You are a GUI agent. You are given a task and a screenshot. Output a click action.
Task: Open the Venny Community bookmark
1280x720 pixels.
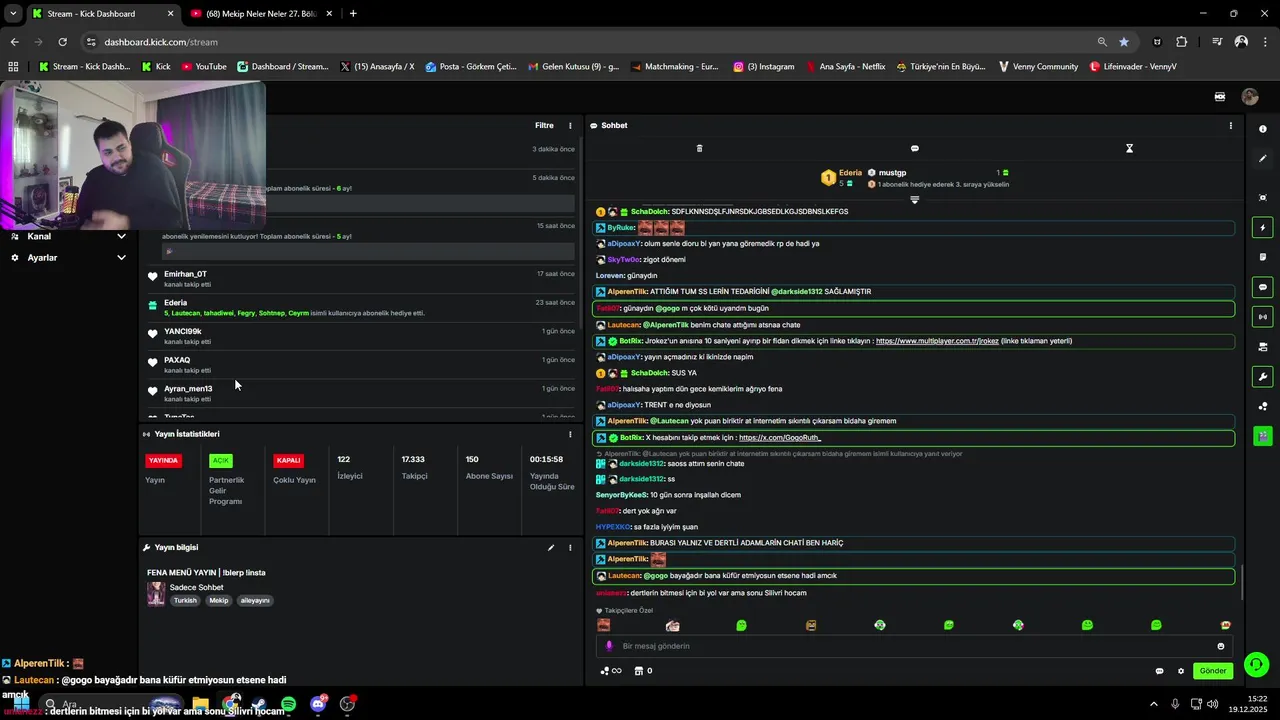coord(1038,67)
